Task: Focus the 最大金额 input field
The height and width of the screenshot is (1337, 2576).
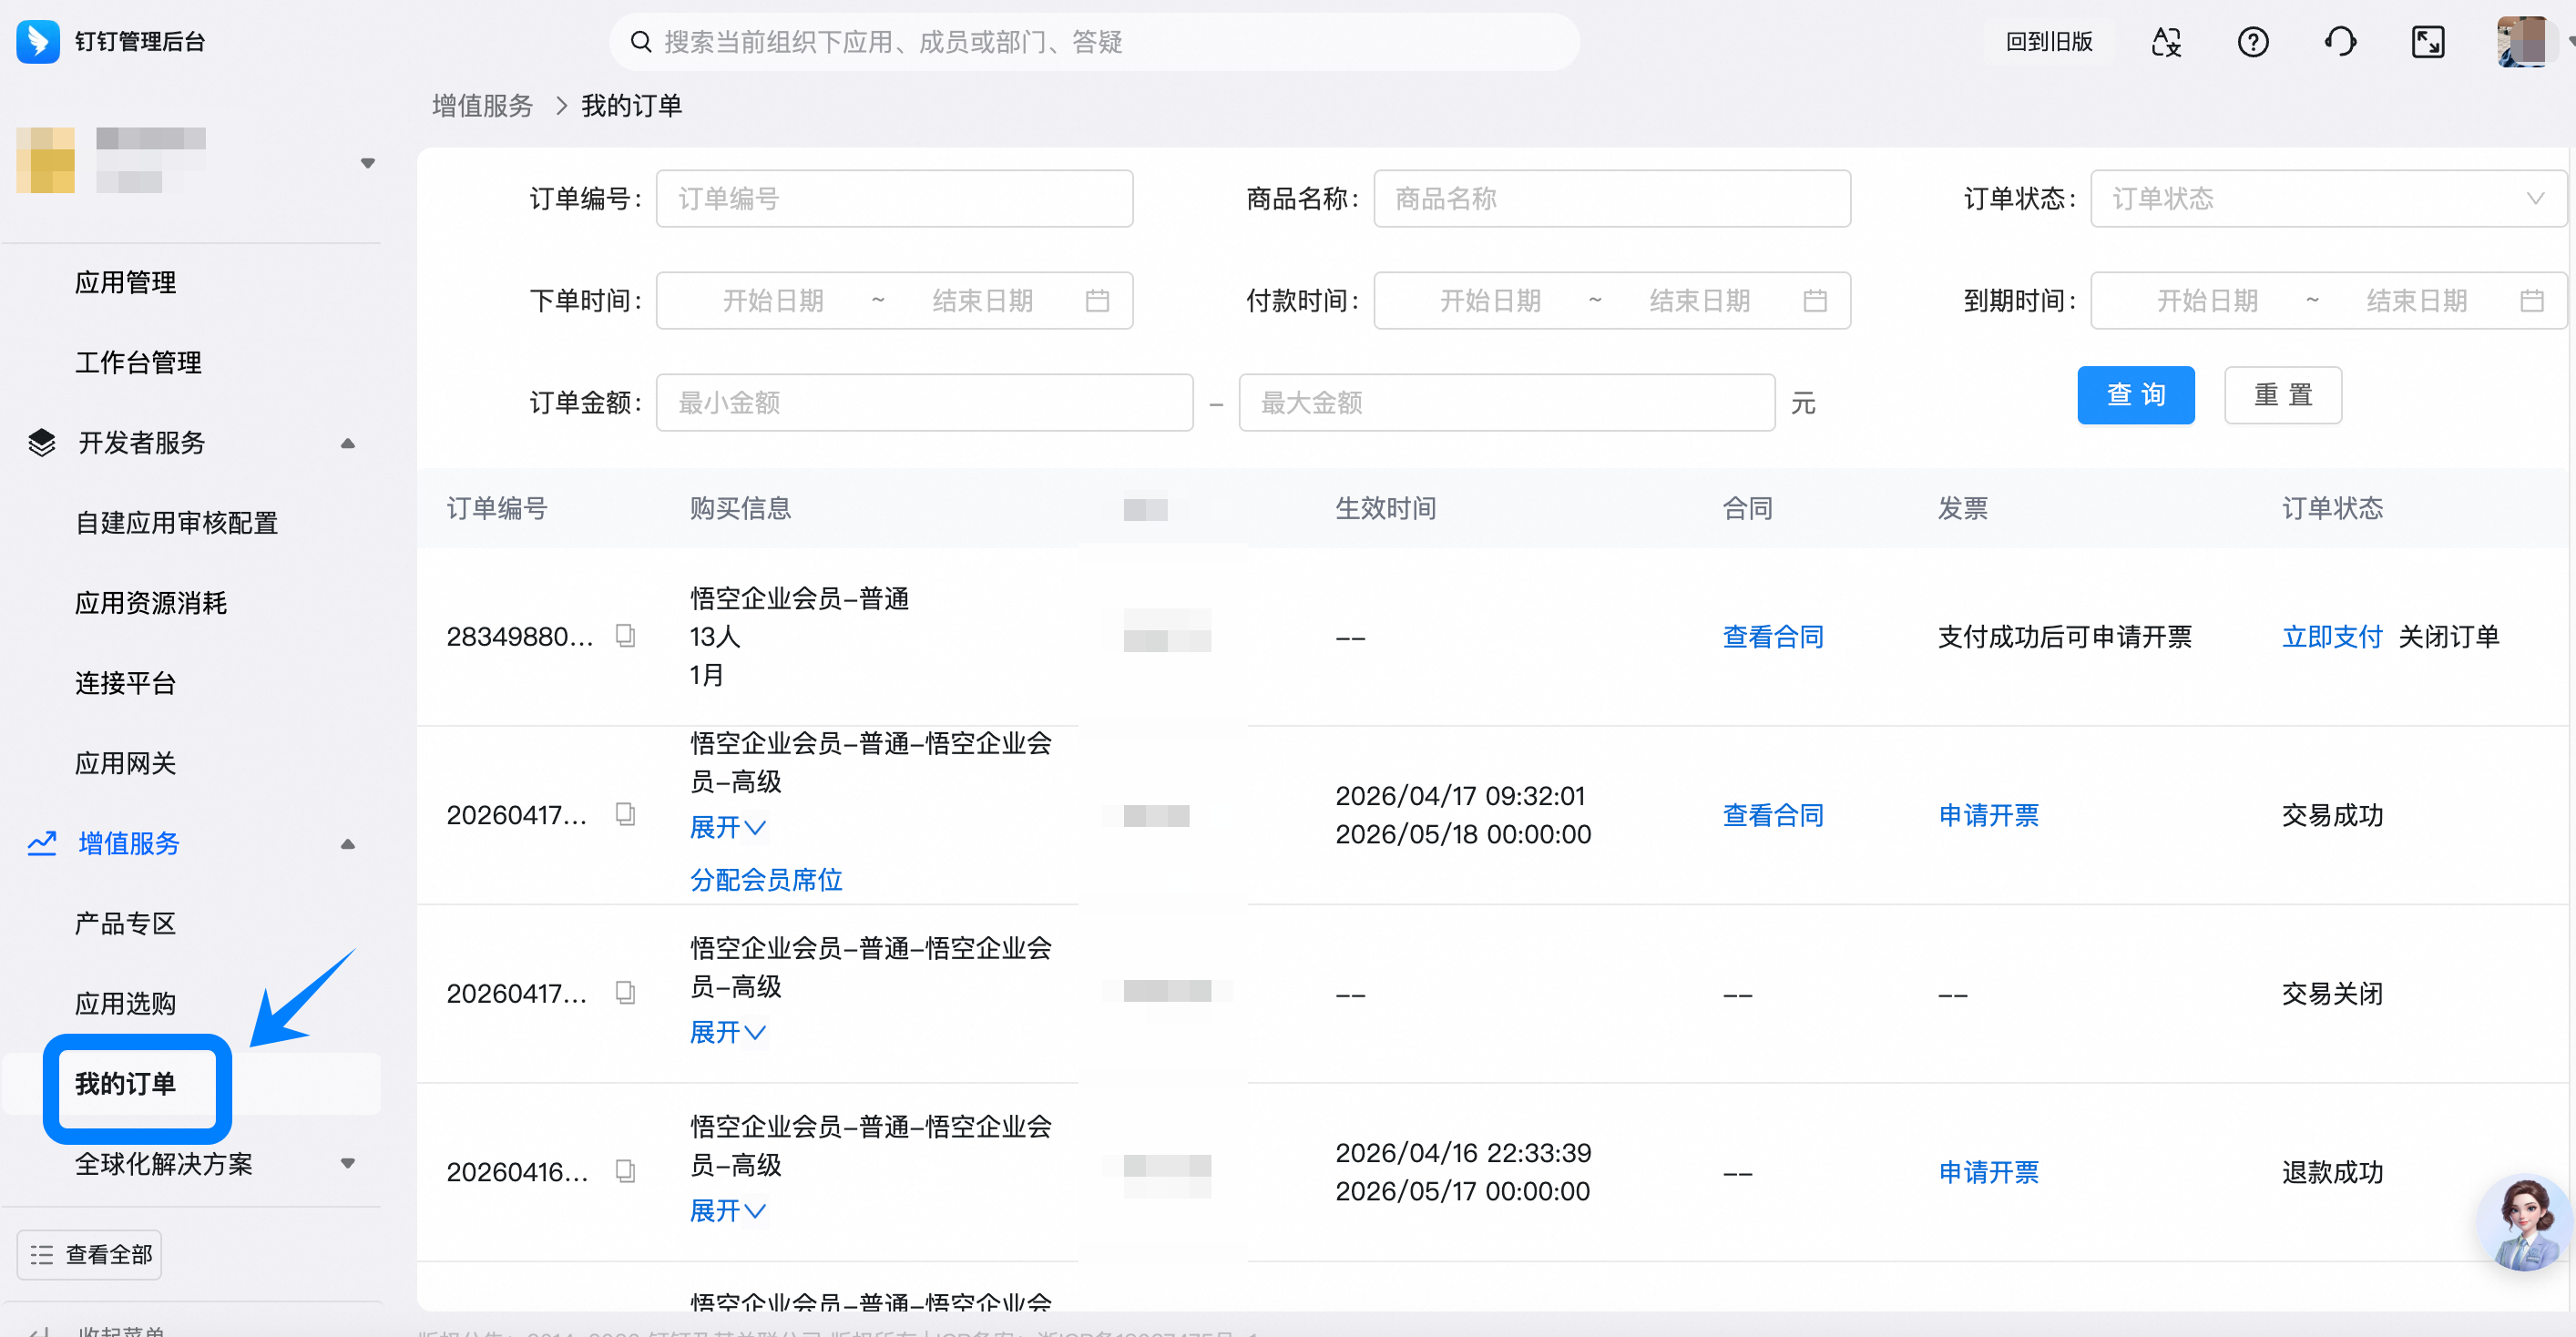Action: coord(1507,403)
